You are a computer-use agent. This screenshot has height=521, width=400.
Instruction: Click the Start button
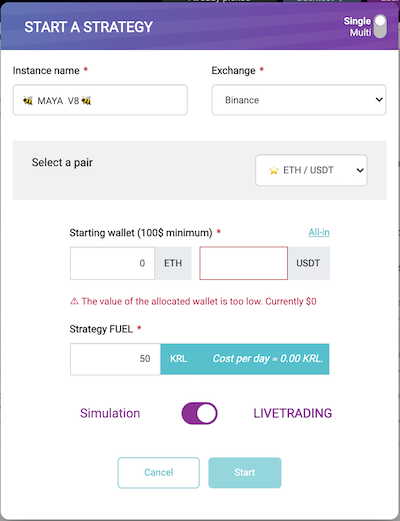click(245, 473)
